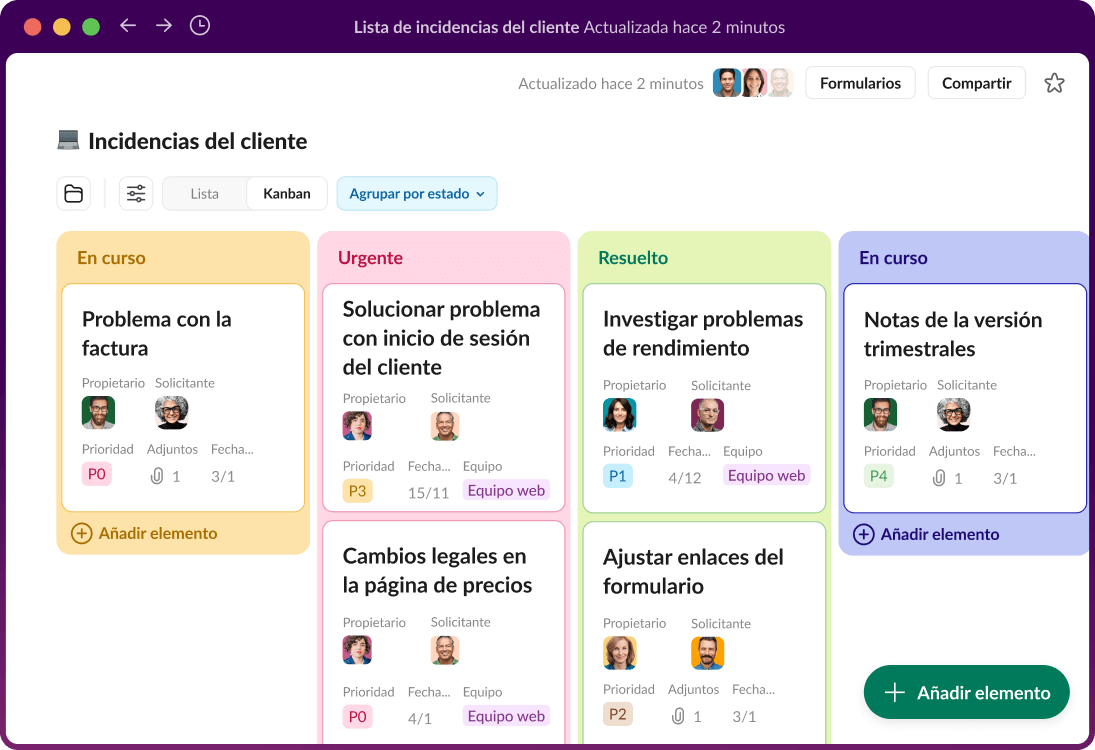1095x750 pixels.
Task: Click the forward arrow in the window header
Action: 164,26
